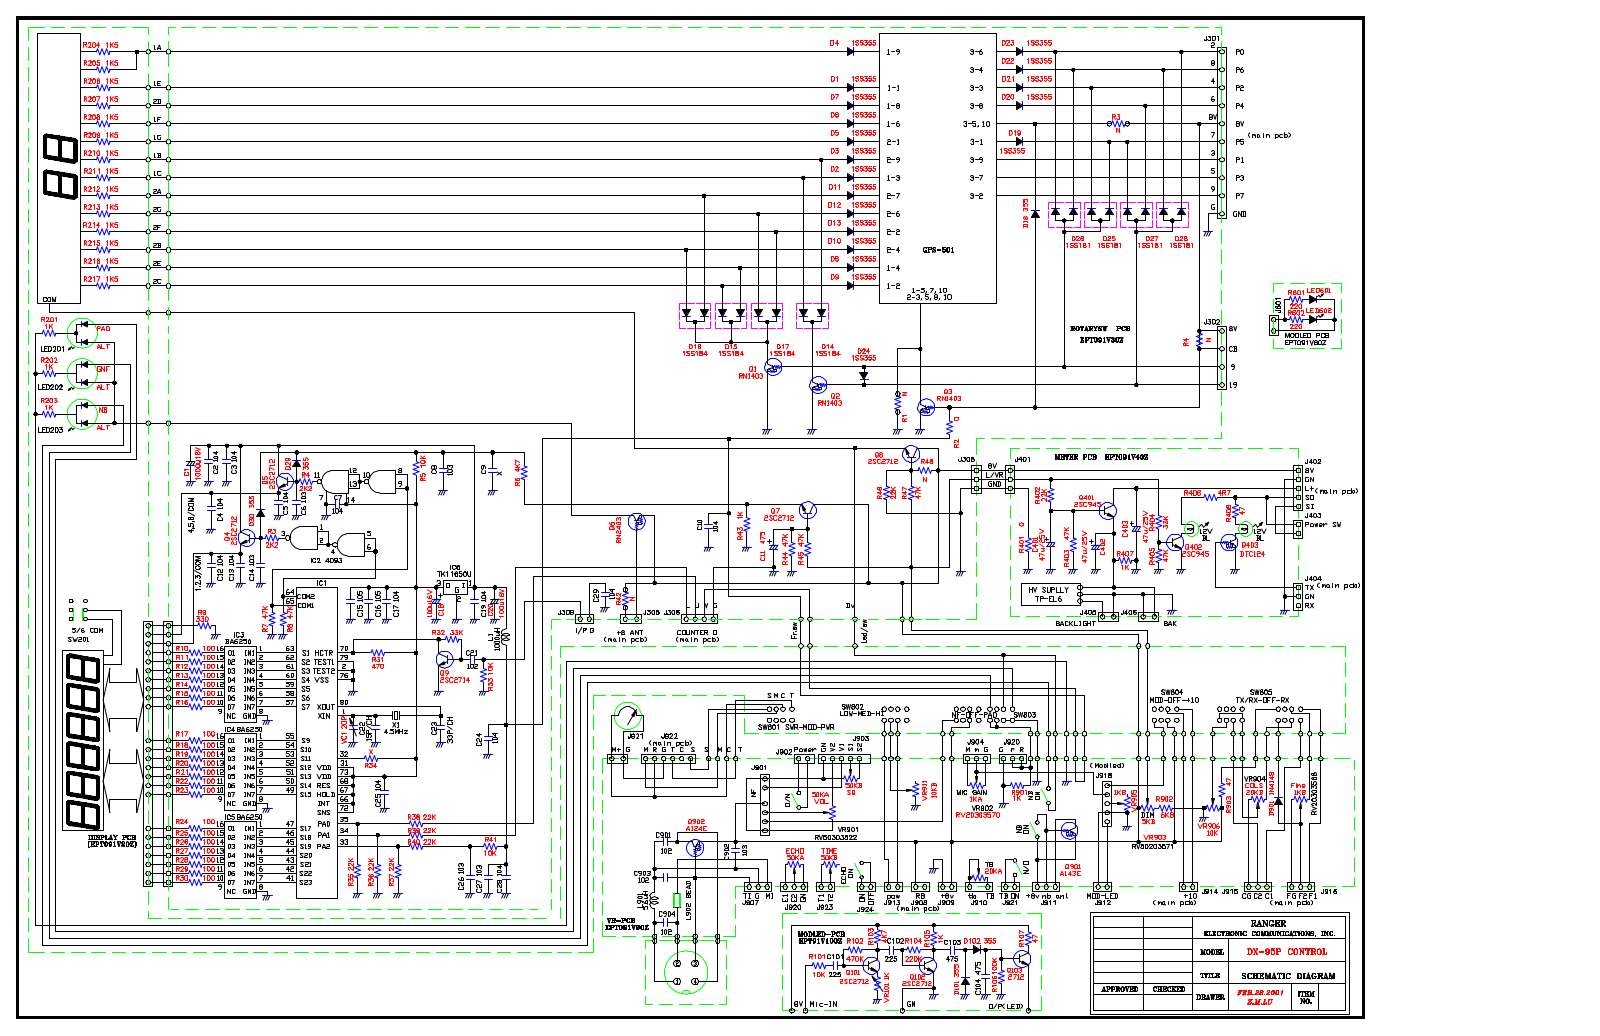Screen dimensions: 1600x1036
Task: Click the J301 connector label
Action: [x=1211, y=39]
